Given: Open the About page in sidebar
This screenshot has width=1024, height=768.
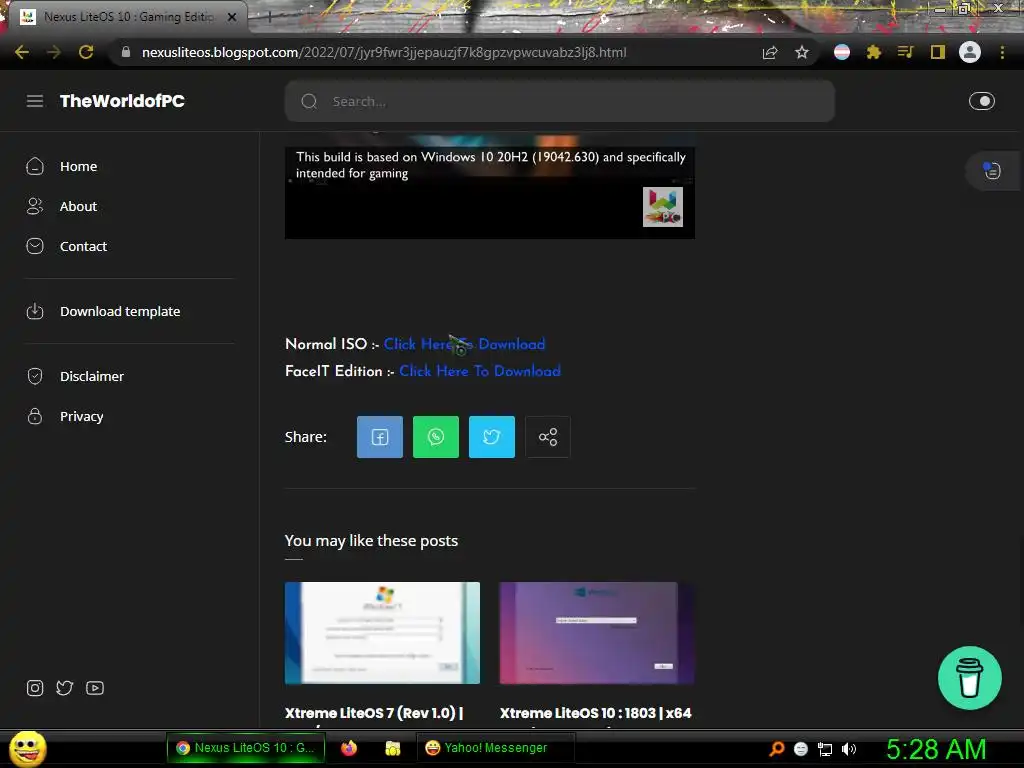Looking at the screenshot, I should (x=78, y=206).
